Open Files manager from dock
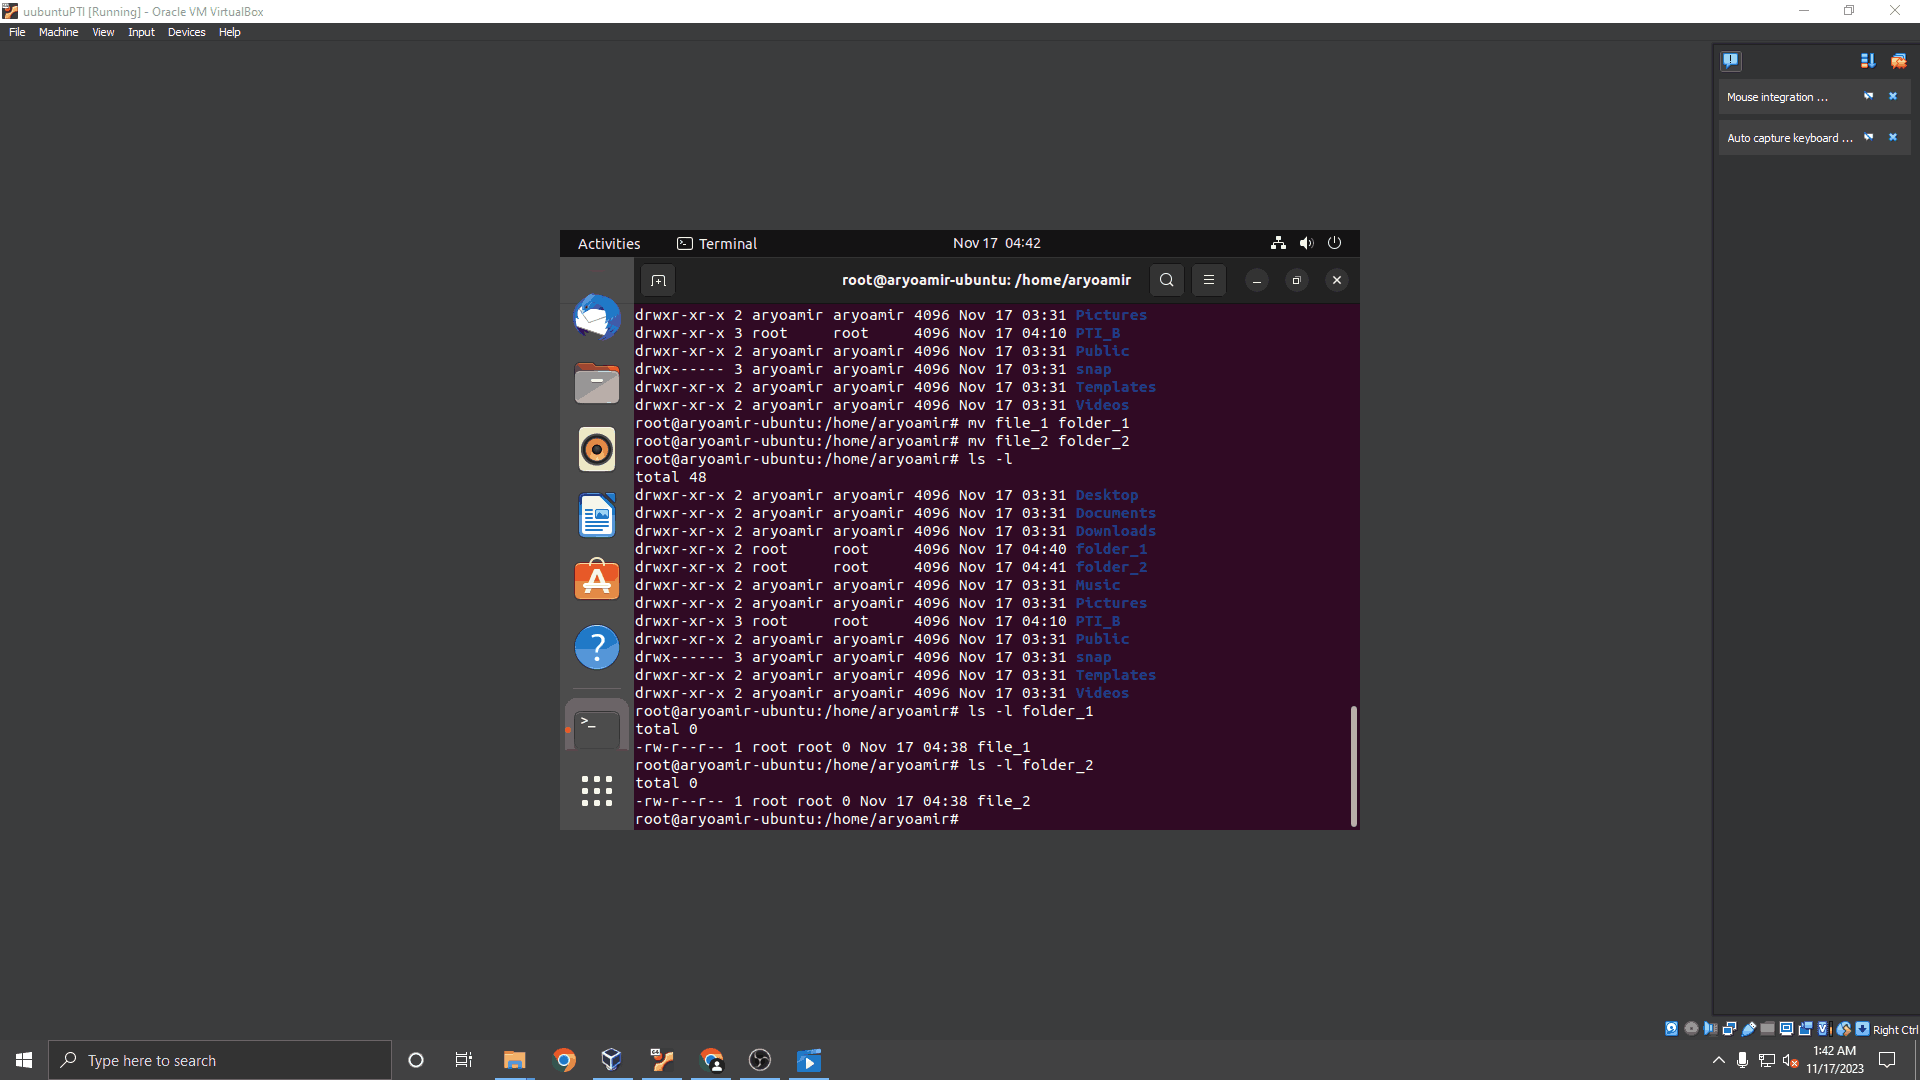Viewport: 1920px width, 1080px height. (x=597, y=383)
